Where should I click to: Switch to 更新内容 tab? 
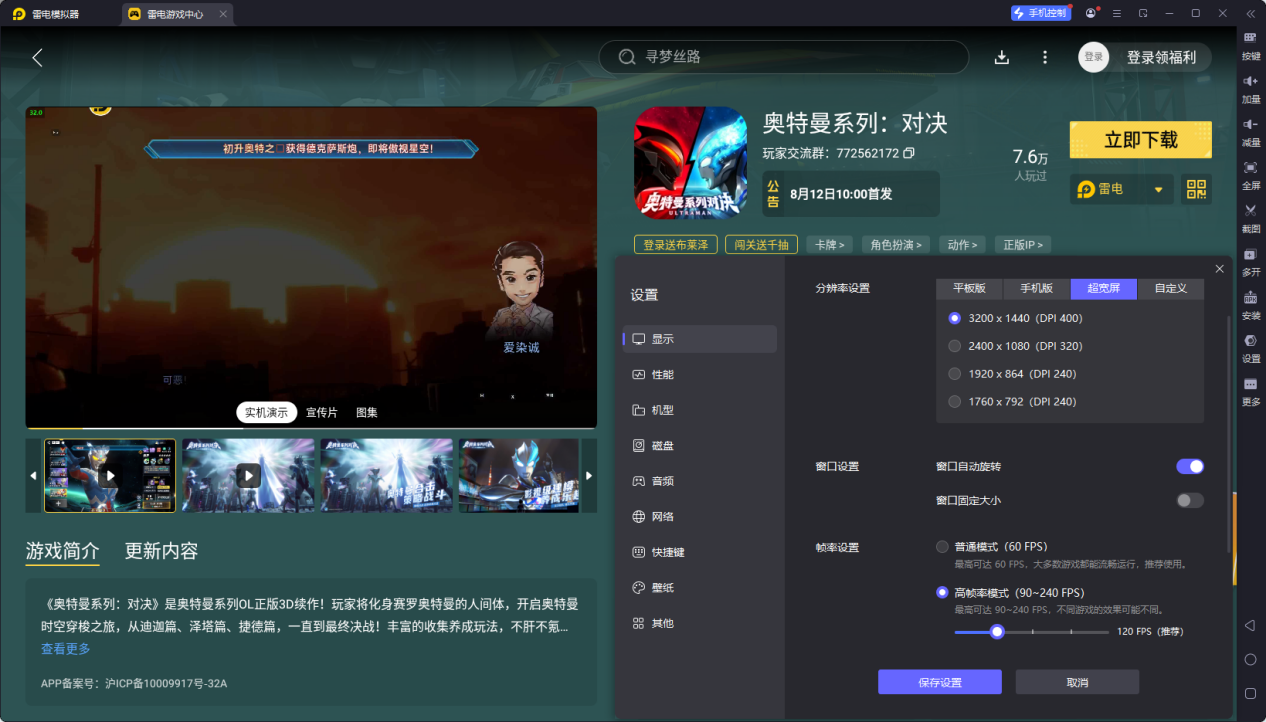[x=161, y=551]
